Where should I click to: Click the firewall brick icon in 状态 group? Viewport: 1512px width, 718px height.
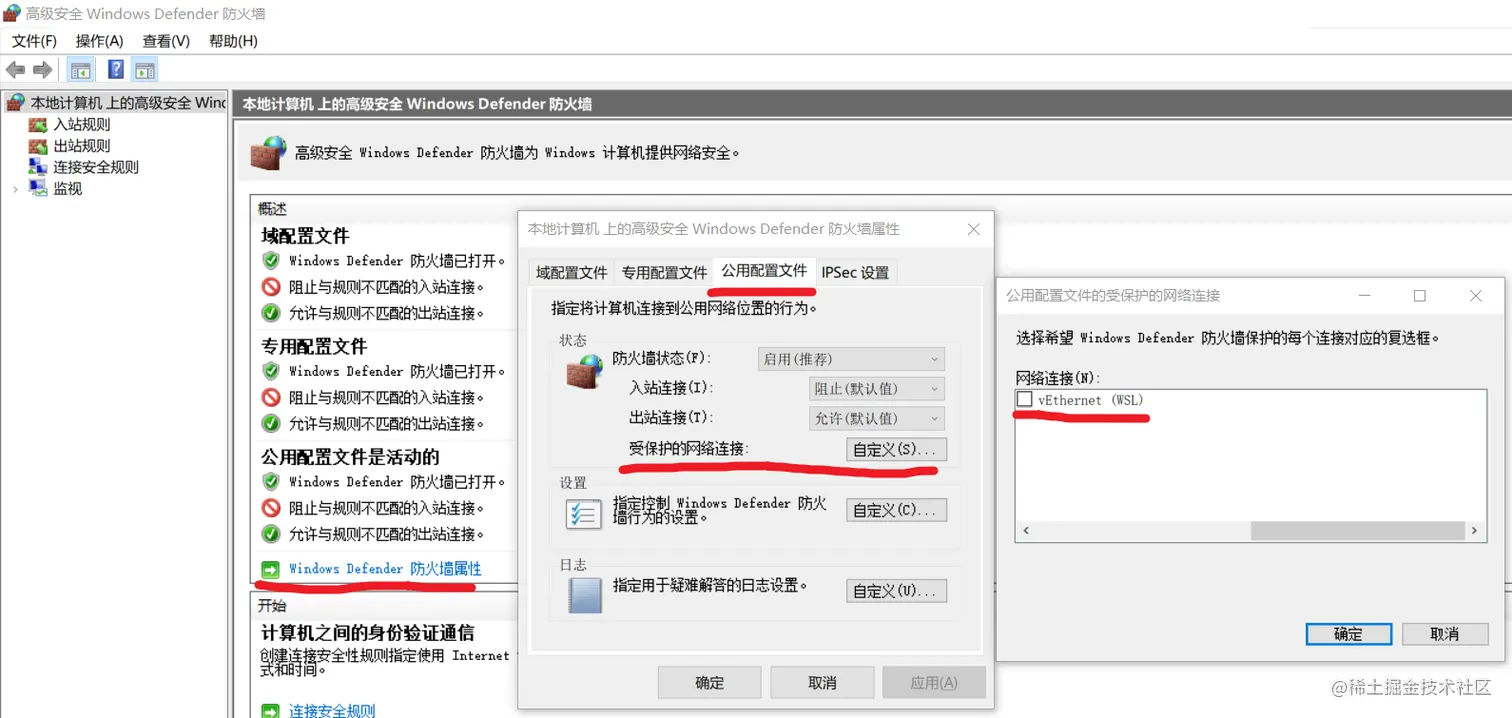pyautogui.click(x=584, y=370)
